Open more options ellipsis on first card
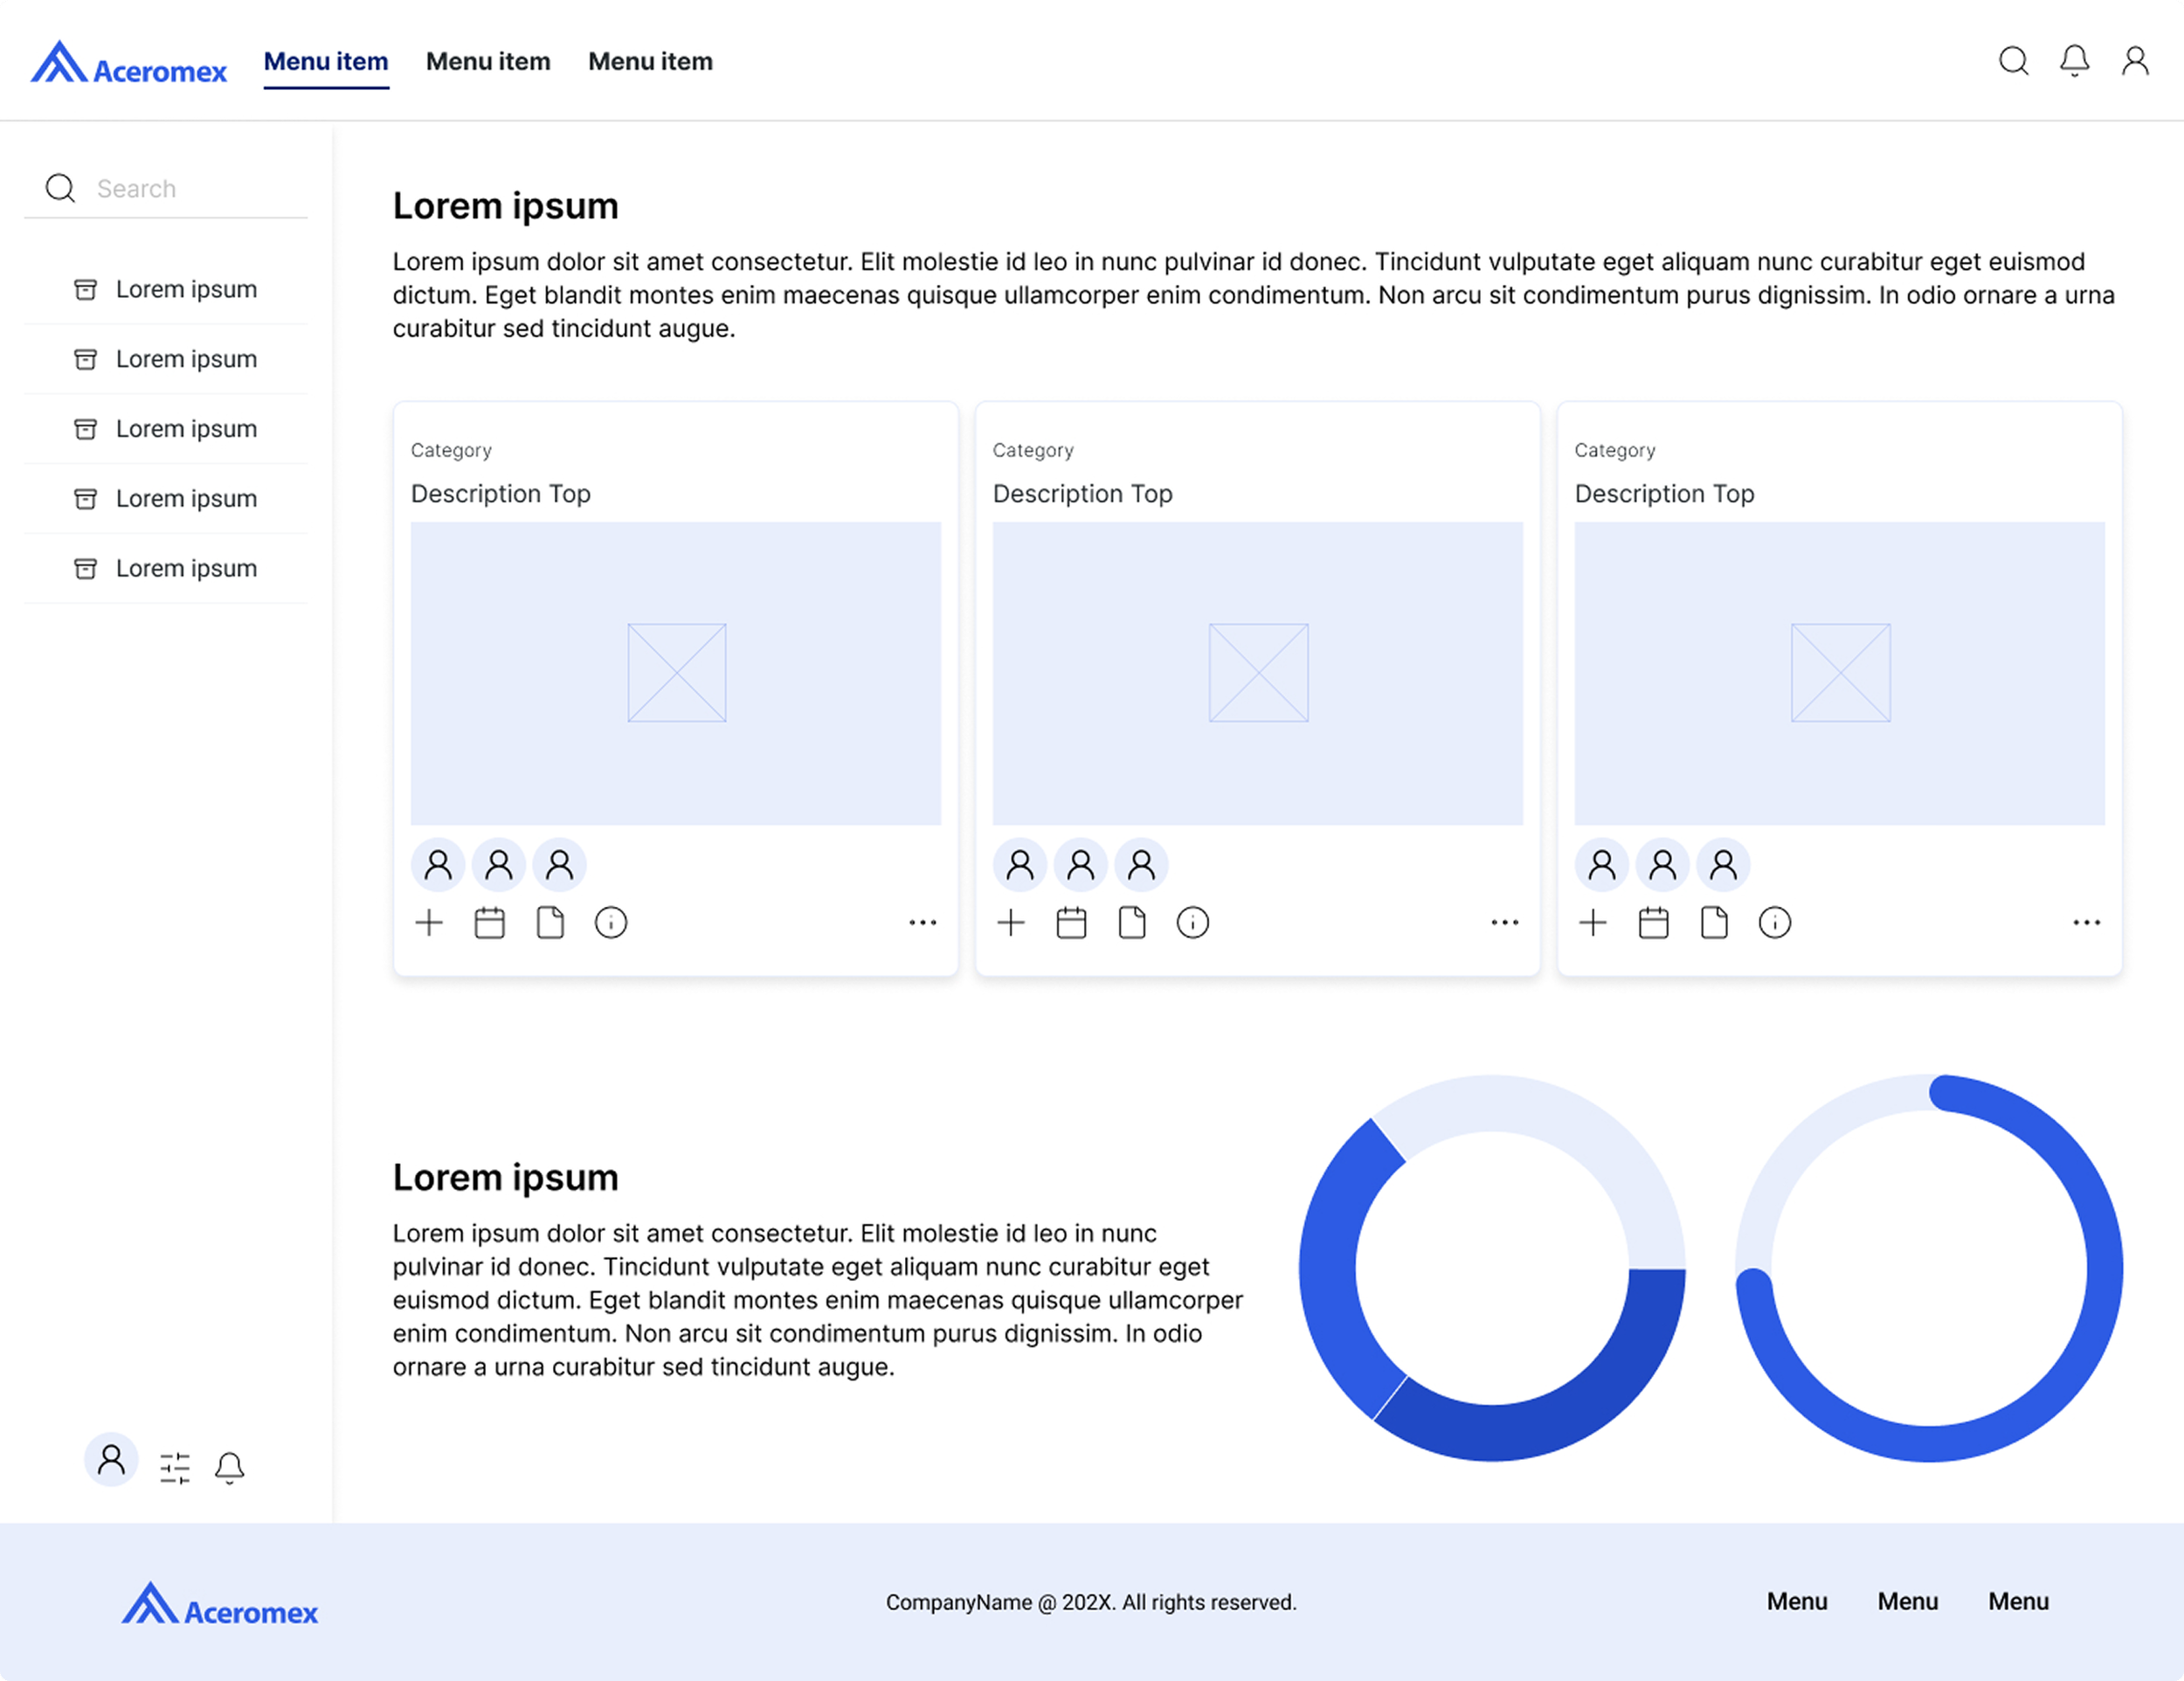Viewport: 2184px width, 1681px height. pos(922,922)
